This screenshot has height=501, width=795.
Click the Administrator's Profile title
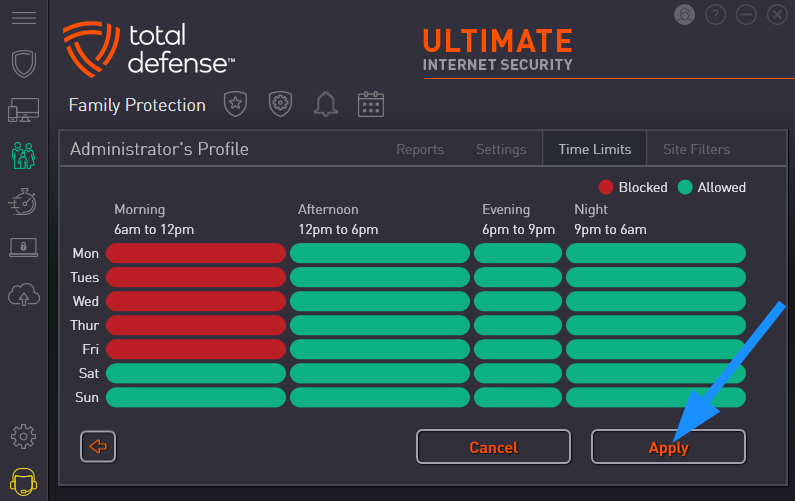coord(159,149)
